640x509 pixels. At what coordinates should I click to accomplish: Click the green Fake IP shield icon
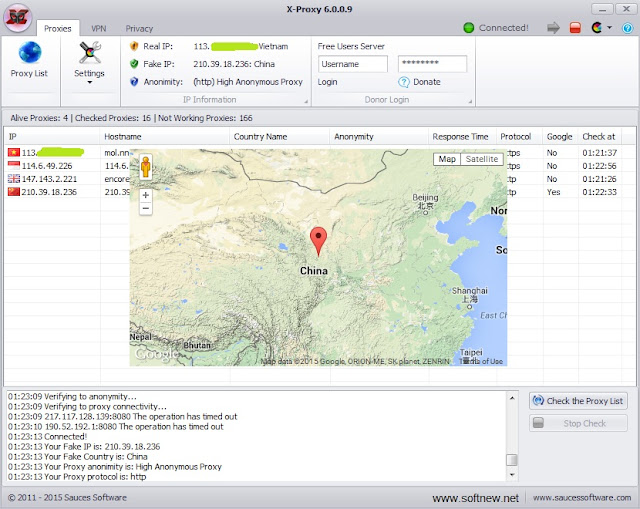click(134, 64)
